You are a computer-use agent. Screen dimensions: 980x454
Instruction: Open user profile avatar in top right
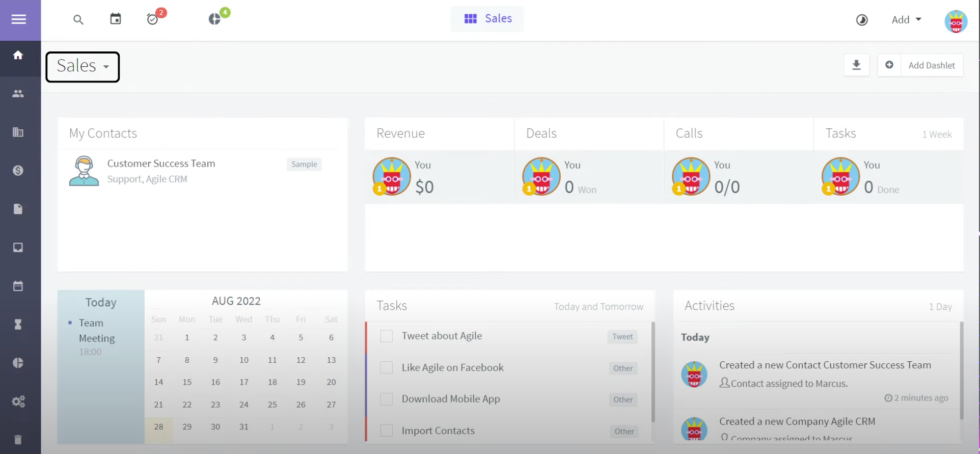956,21
